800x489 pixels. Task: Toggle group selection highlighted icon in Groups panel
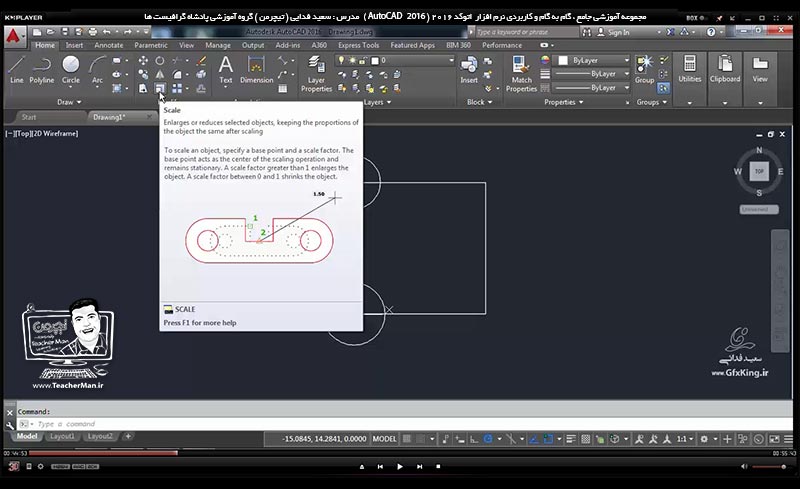(663, 88)
